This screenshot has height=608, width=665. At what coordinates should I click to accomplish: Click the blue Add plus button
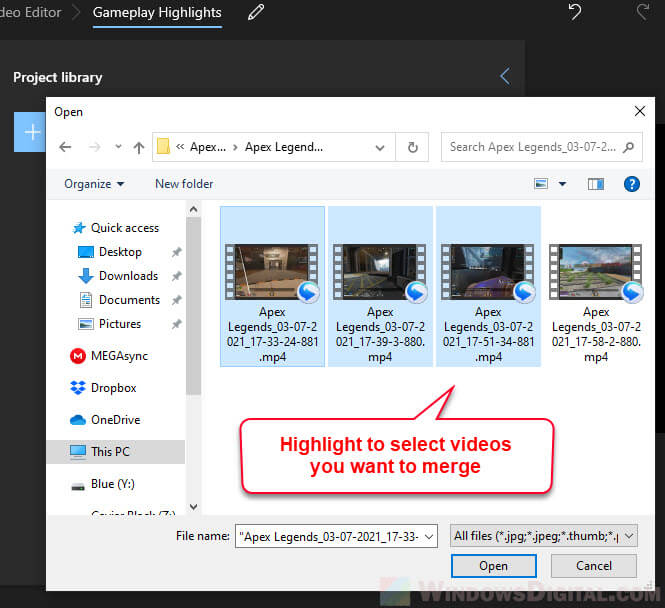pyautogui.click(x=30, y=132)
